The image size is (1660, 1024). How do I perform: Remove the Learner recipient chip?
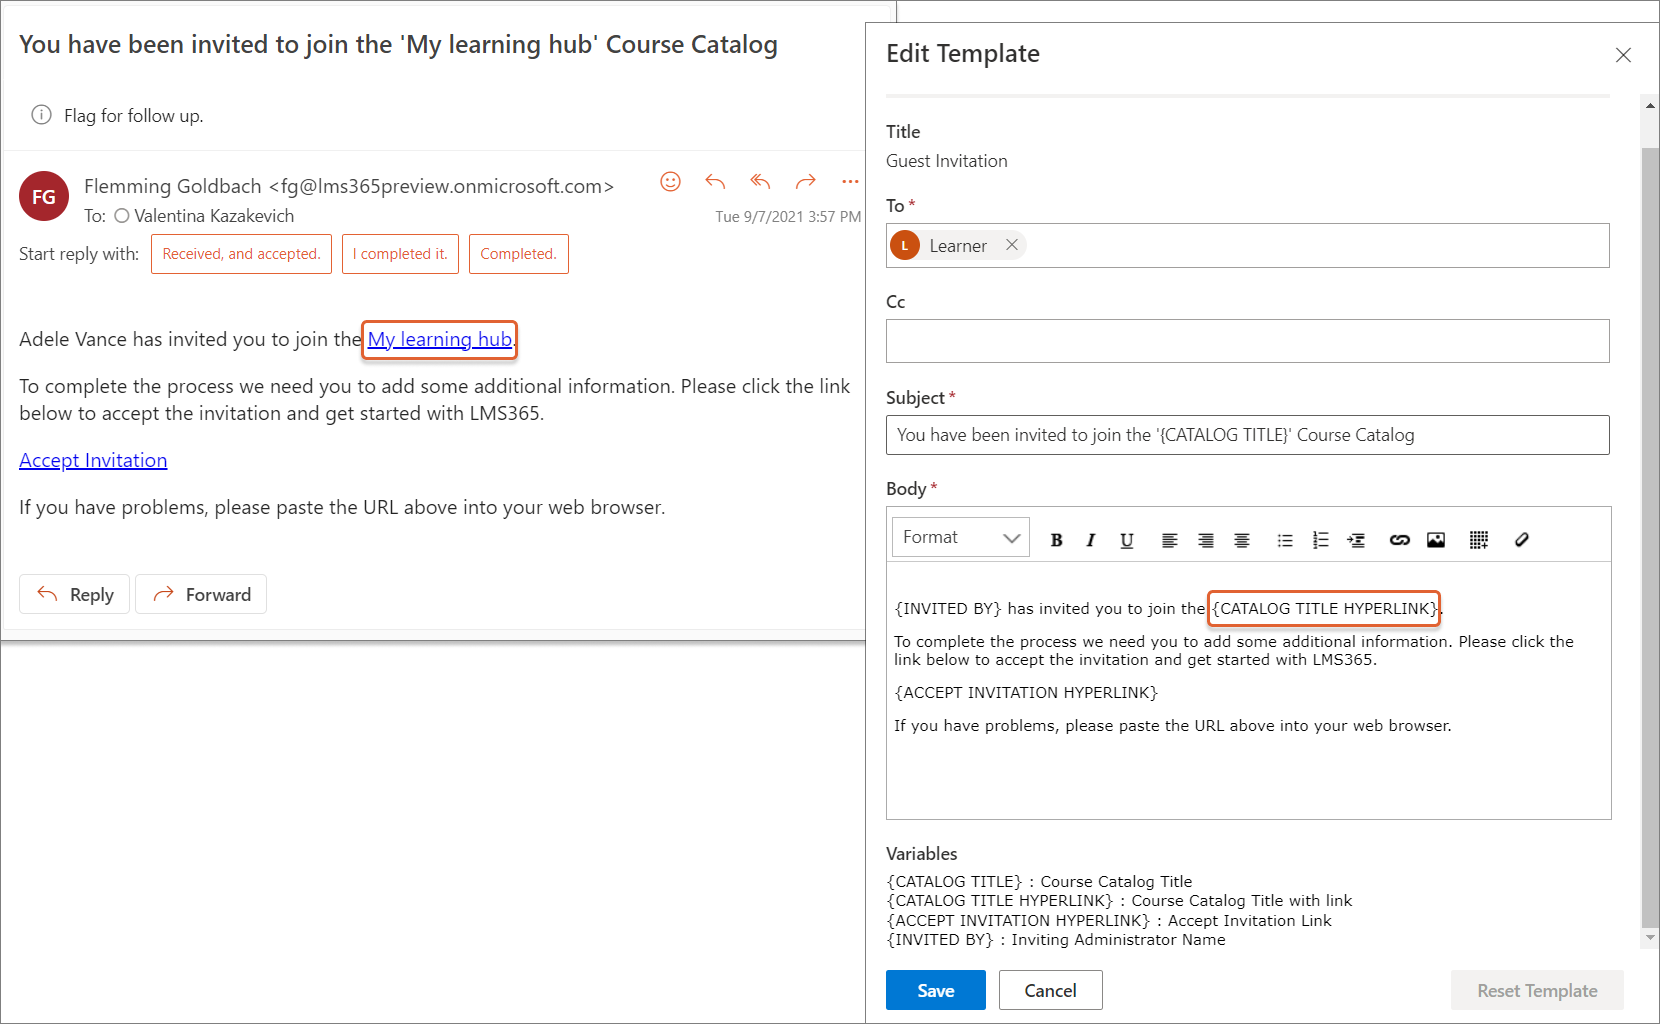(1012, 245)
